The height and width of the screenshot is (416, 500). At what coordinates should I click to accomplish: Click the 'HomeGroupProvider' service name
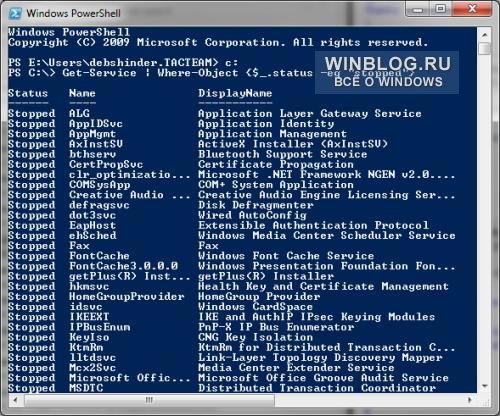[x=127, y=296]
